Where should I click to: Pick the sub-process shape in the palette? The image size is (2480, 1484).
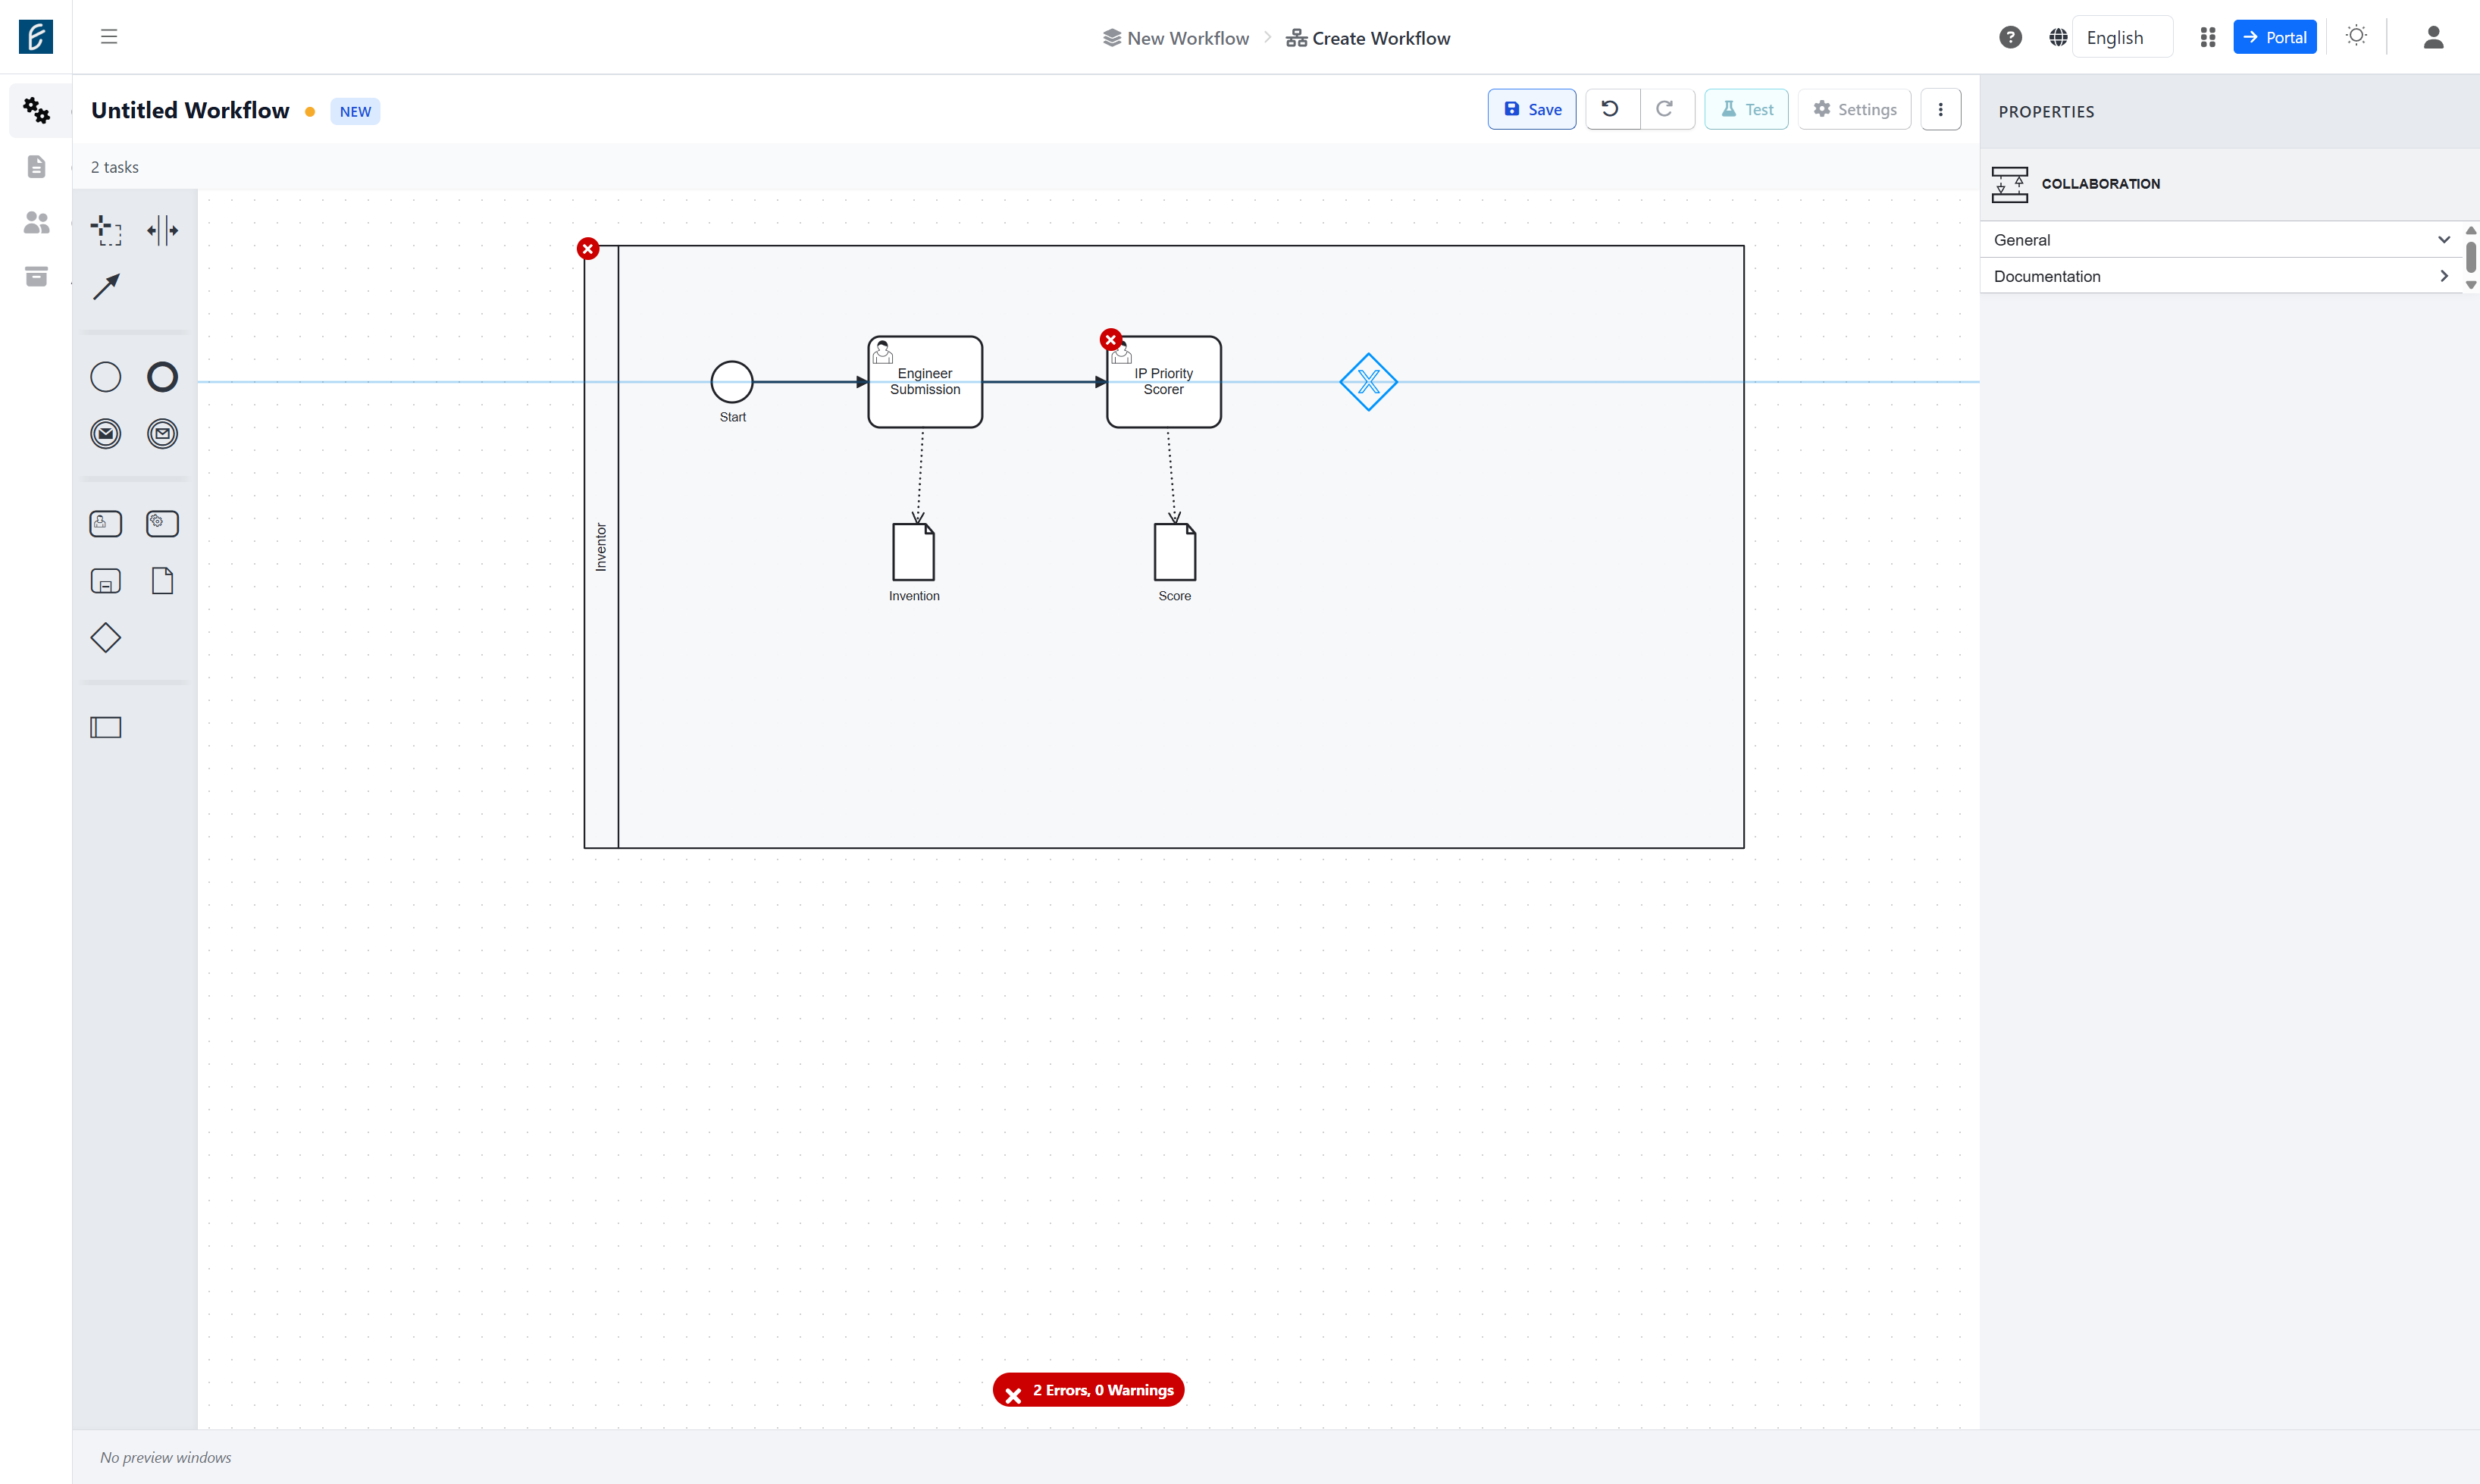[106, 581]
